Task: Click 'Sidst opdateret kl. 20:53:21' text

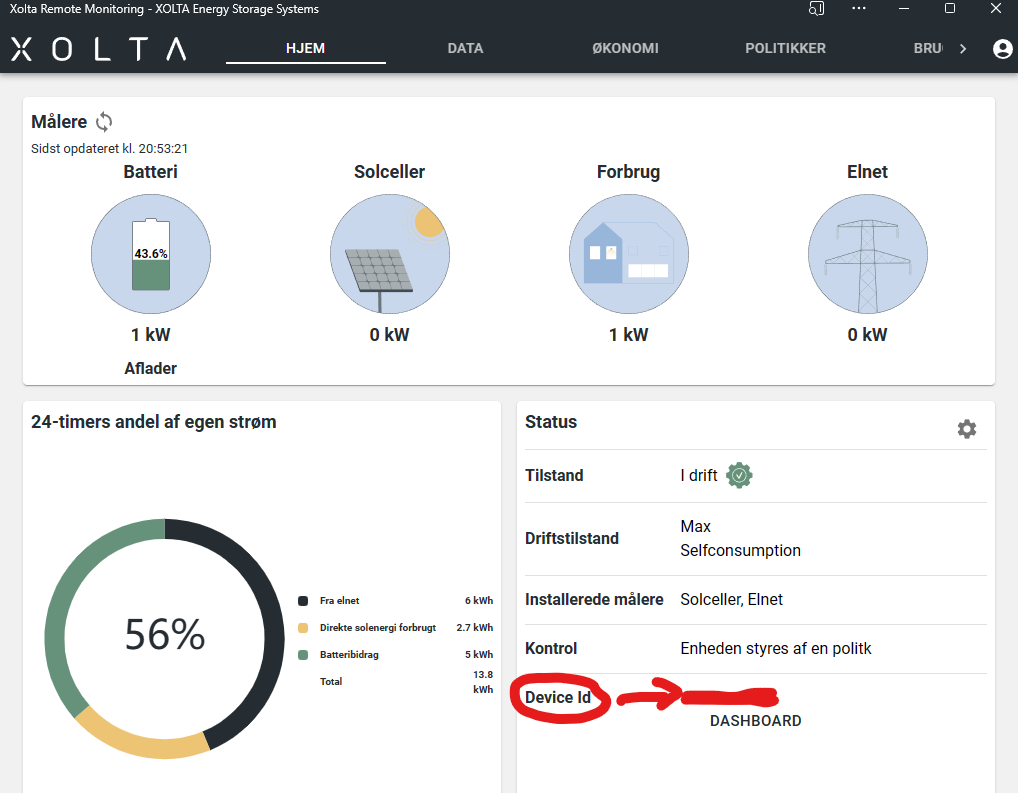Action: [x=110, y=149]
